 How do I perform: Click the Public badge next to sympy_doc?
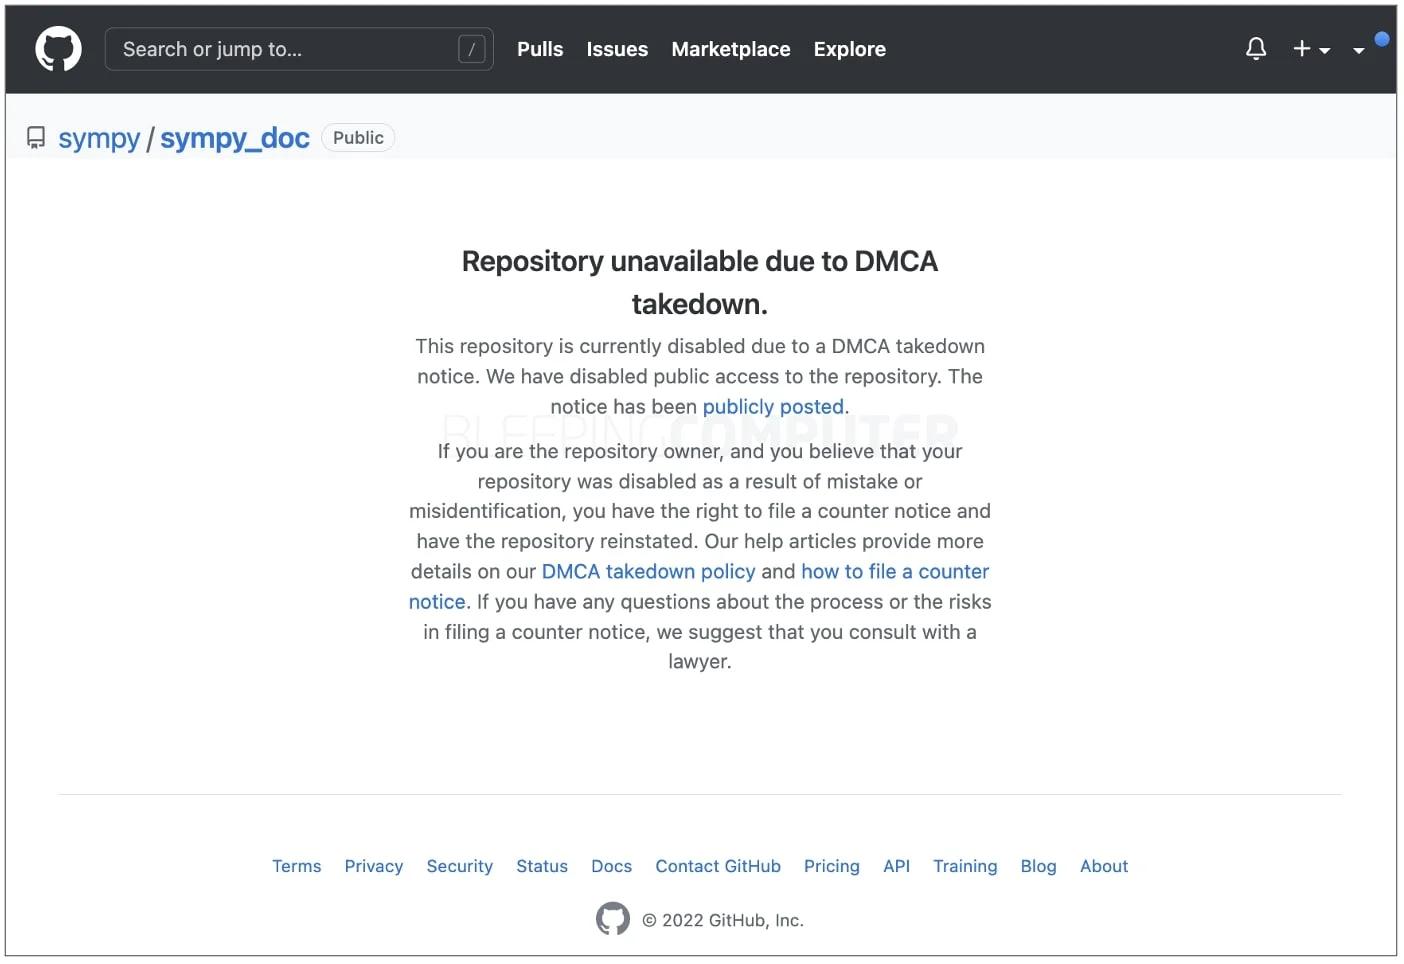pyautogui.click(x=357, y=137)
